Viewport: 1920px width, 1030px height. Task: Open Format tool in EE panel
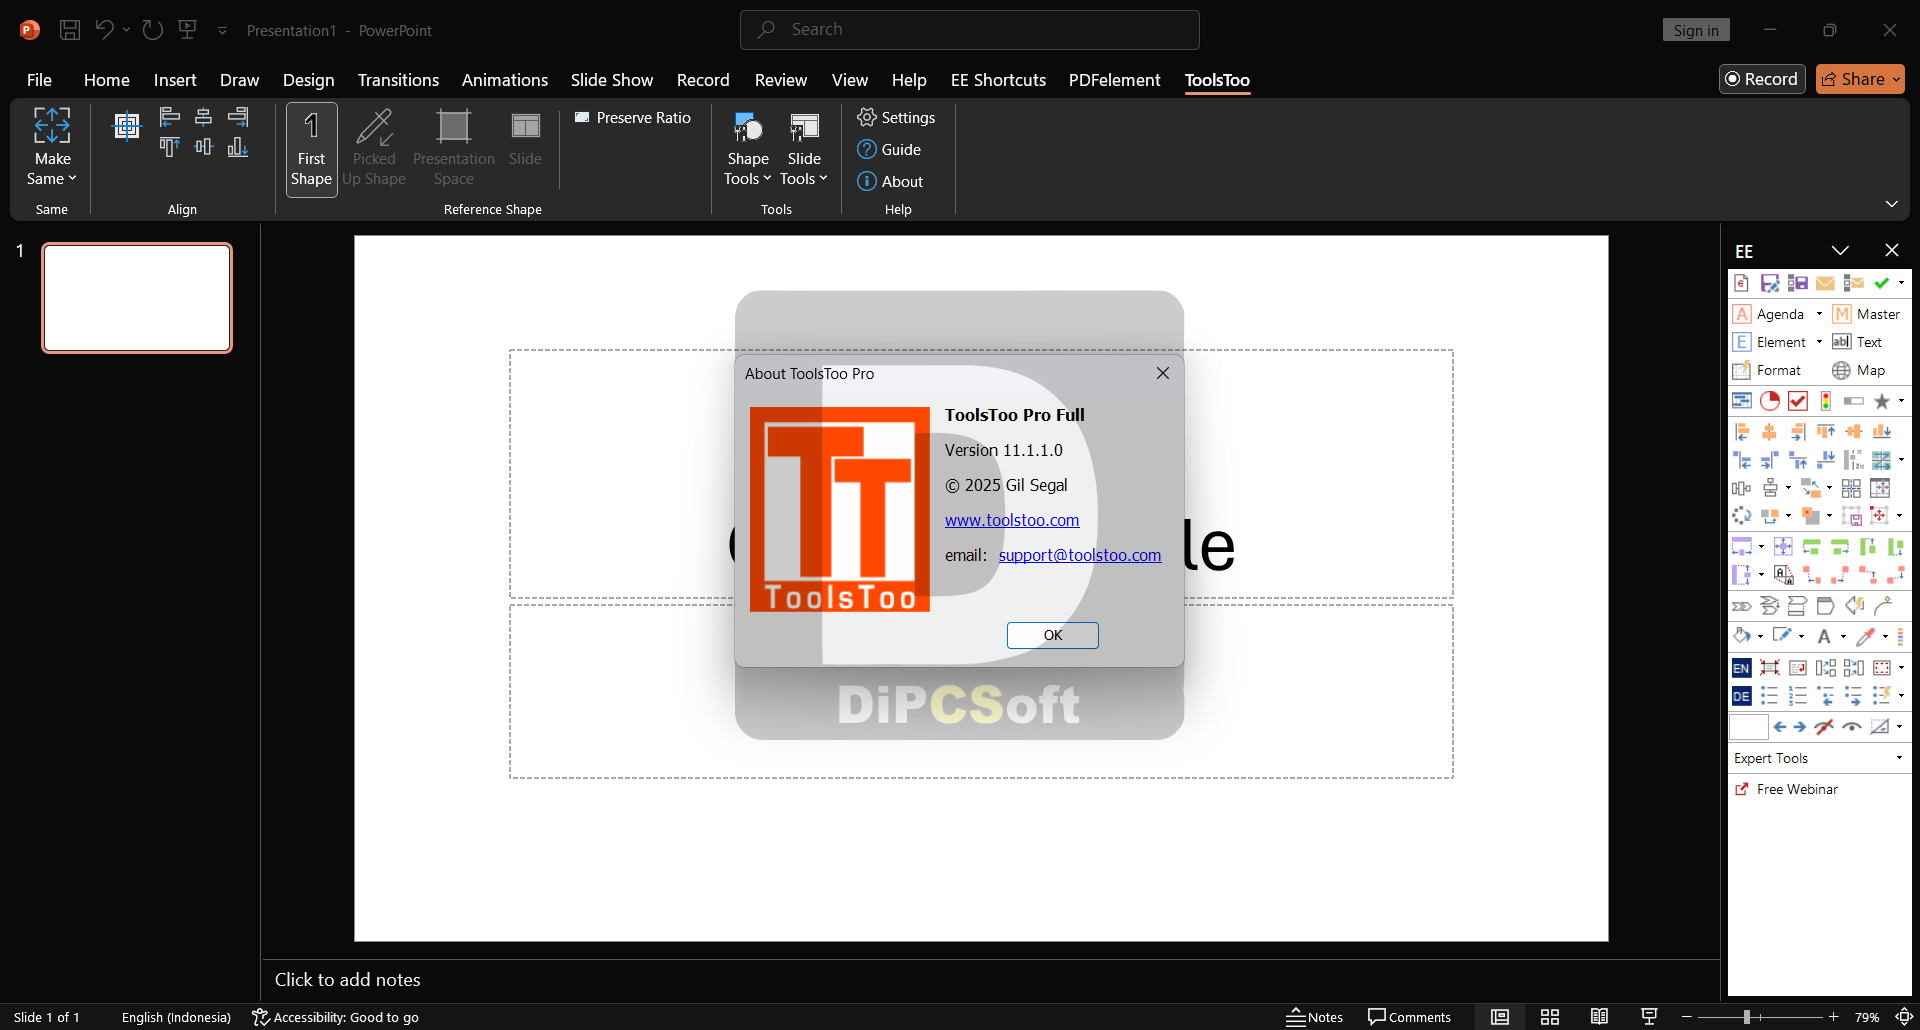pos(1766,370)
